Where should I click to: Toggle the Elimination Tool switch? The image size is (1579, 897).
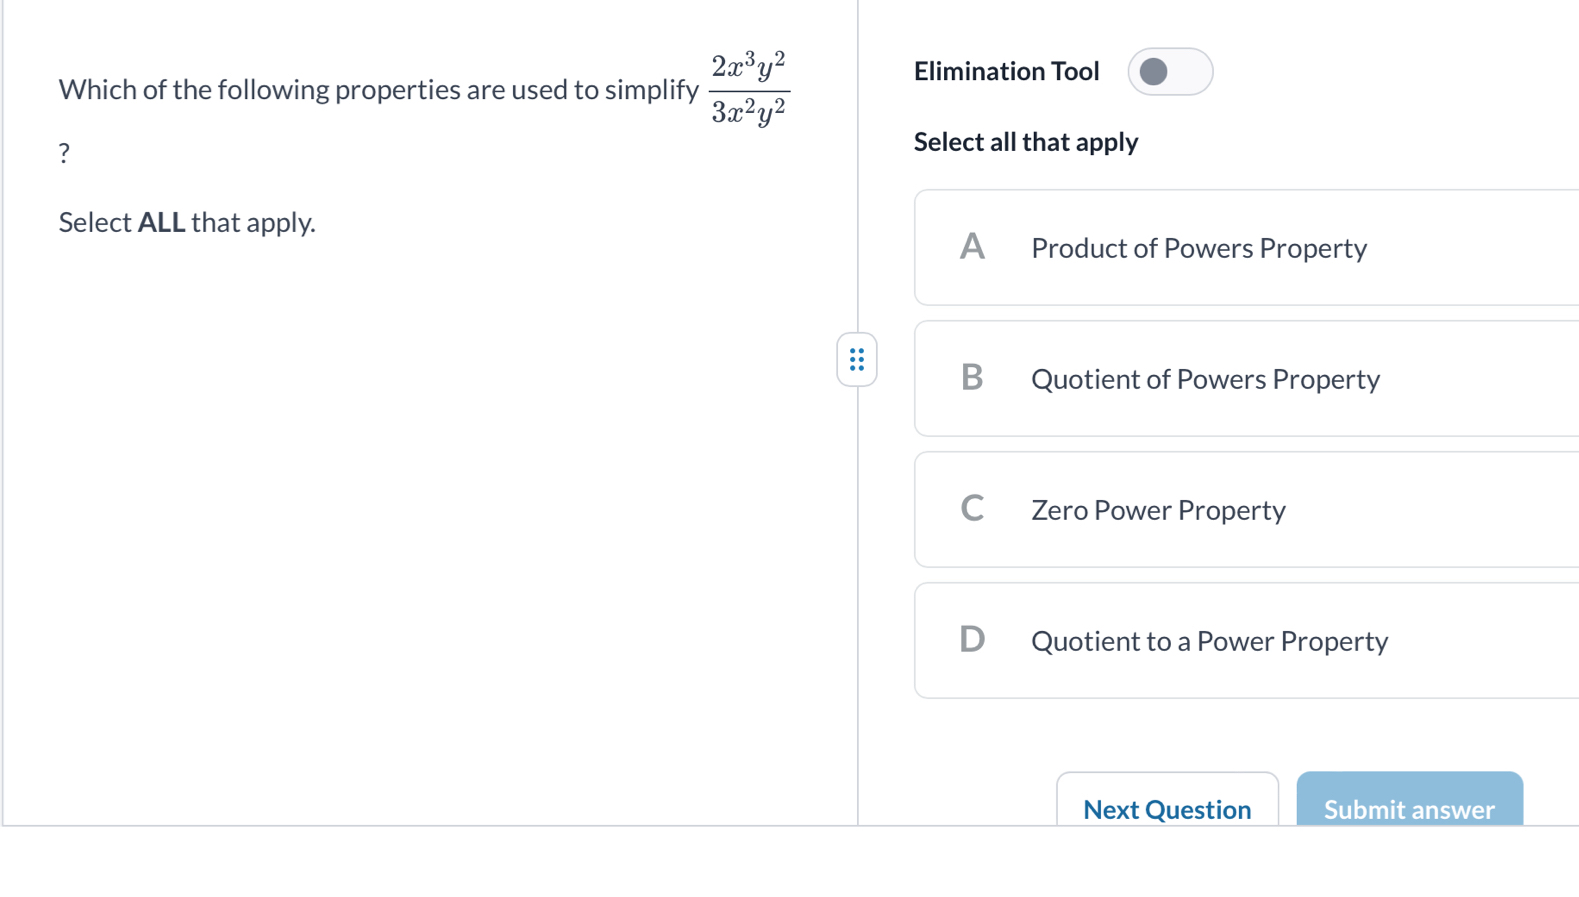click(1169, 72)
